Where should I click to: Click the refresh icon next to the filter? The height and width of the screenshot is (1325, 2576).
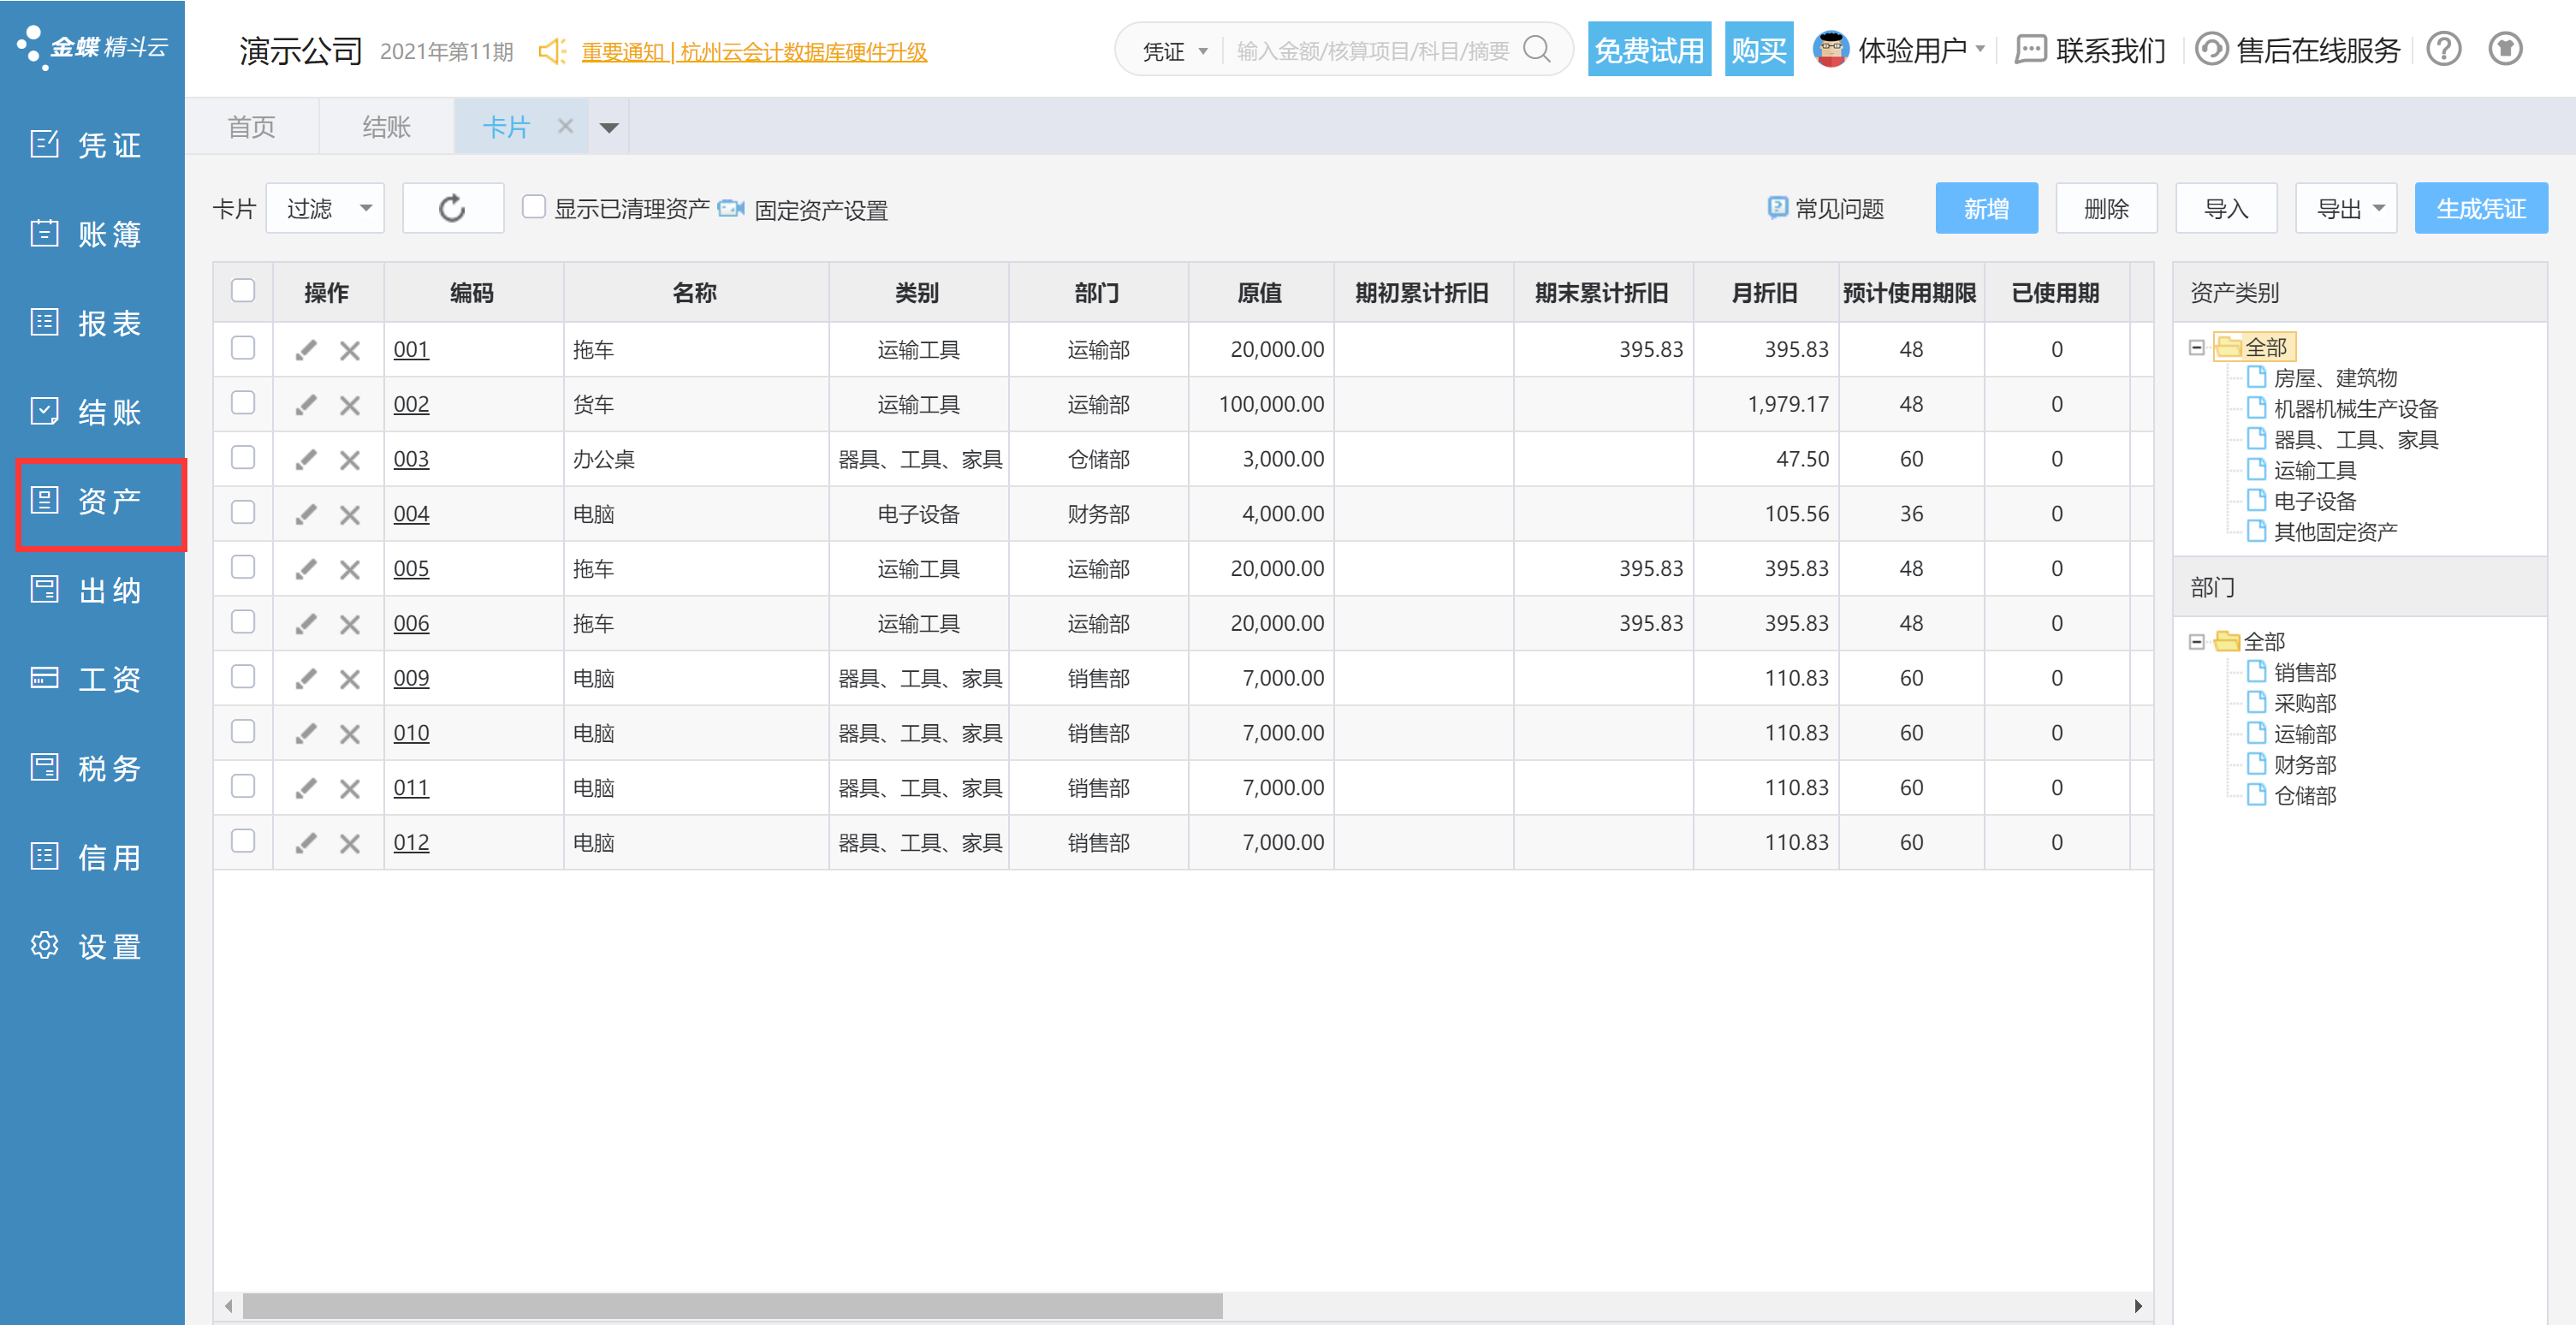tap(452, 208)
